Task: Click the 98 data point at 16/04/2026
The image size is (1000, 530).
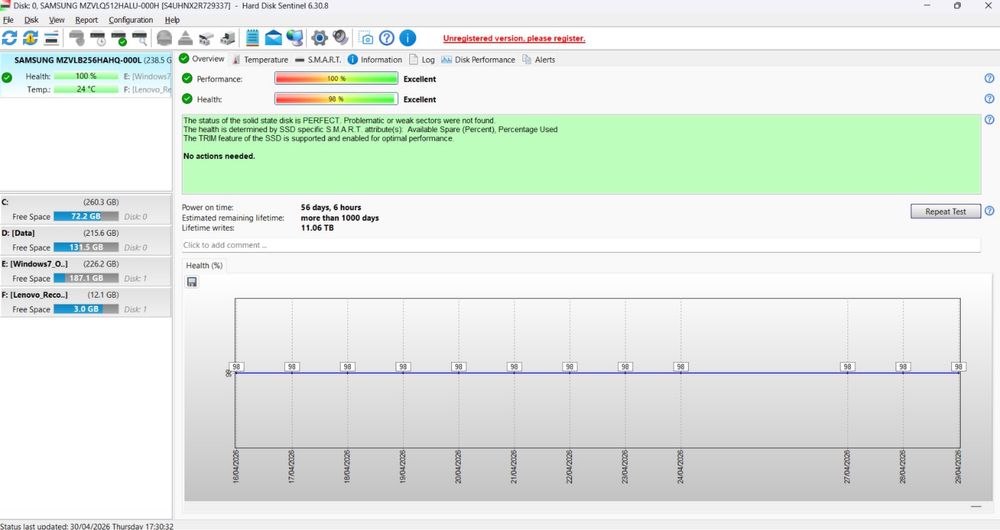Action: coord(236,367)
